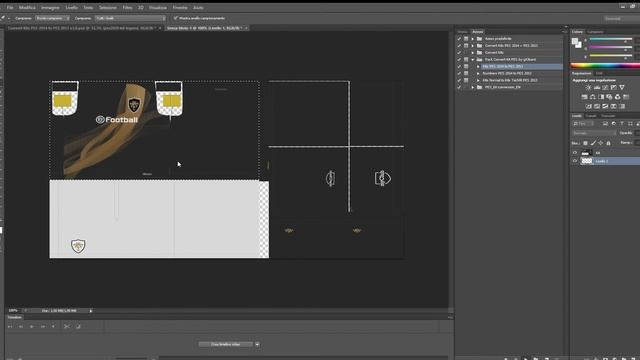Expand 'Numbers PES 2014 to PES 2013' action
The image size is (640, 360).
click(x=478, y=73)
